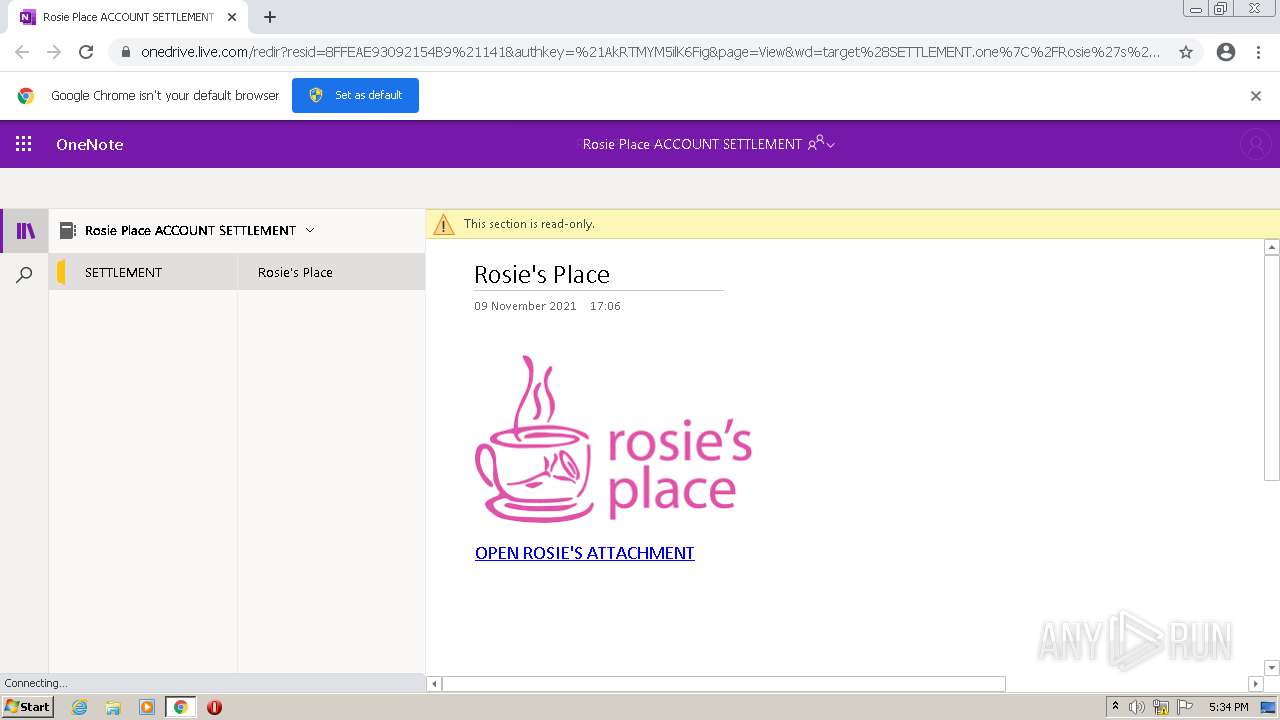Screen dimensions: 1280x720
Task: Open the Microsoft app launcher grid
Action: [23, 144]
